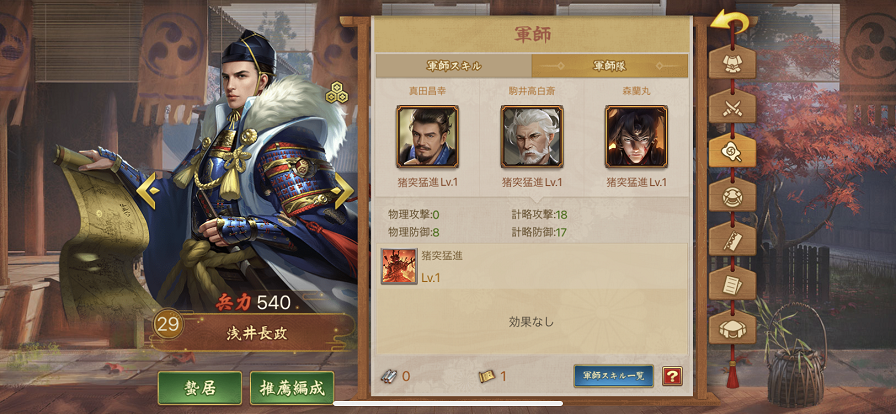Click the 蟄居 green button
The width and height of the screenshot is (896, 414).
[x=199, y=388]
